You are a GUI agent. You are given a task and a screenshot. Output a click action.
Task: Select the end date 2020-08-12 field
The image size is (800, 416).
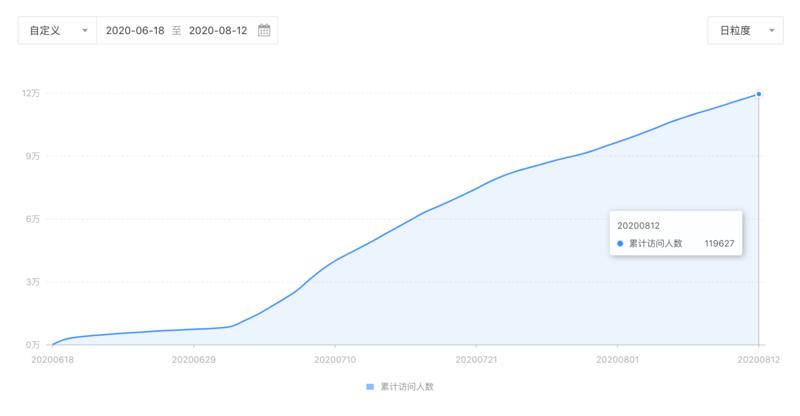pos(218,30)
